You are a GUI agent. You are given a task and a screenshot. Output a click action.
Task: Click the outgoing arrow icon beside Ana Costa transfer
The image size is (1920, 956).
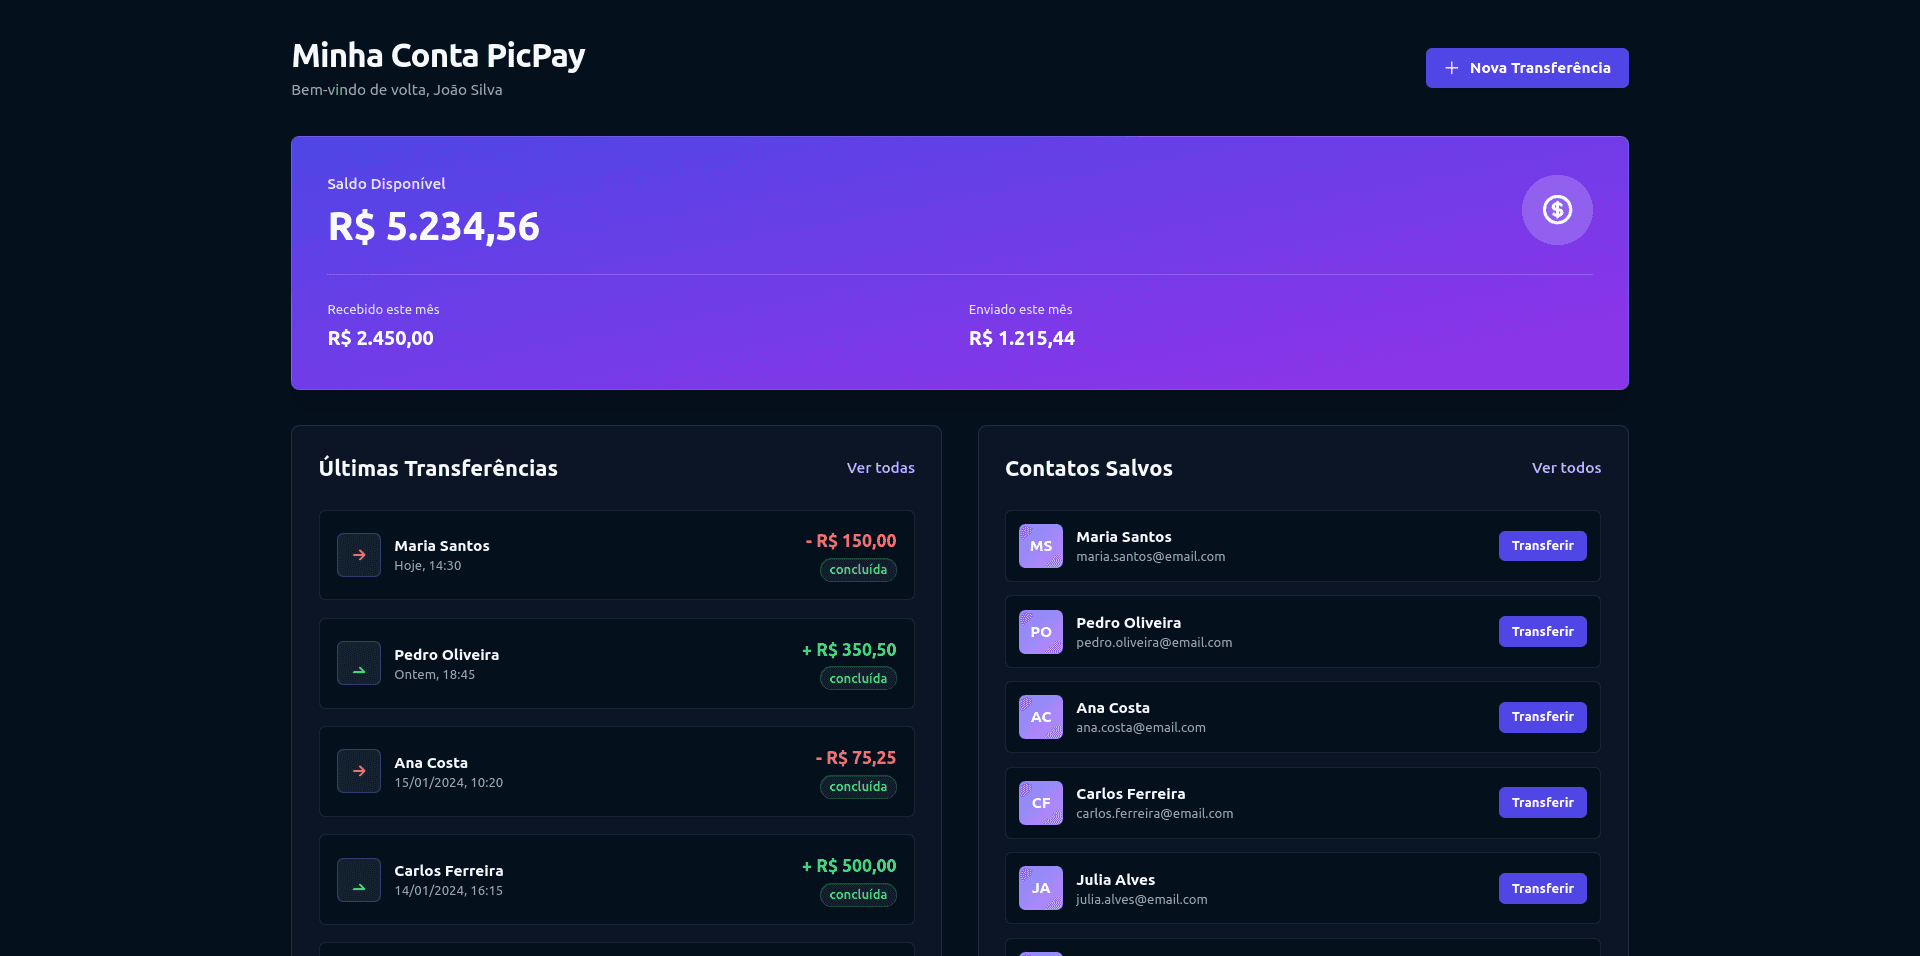[359, 771]
